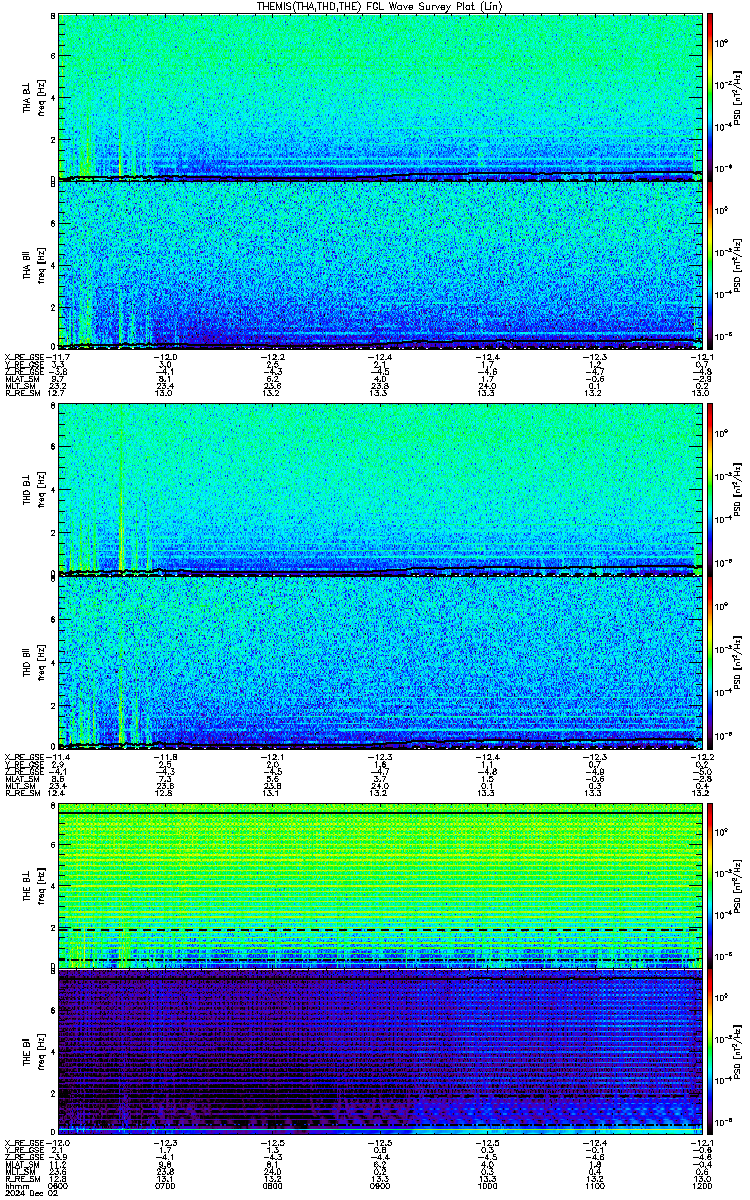Screen dimensions: 750x1200
Task: Select the THA B-perpendicular spectrogram panel
Action: (379, 97)
